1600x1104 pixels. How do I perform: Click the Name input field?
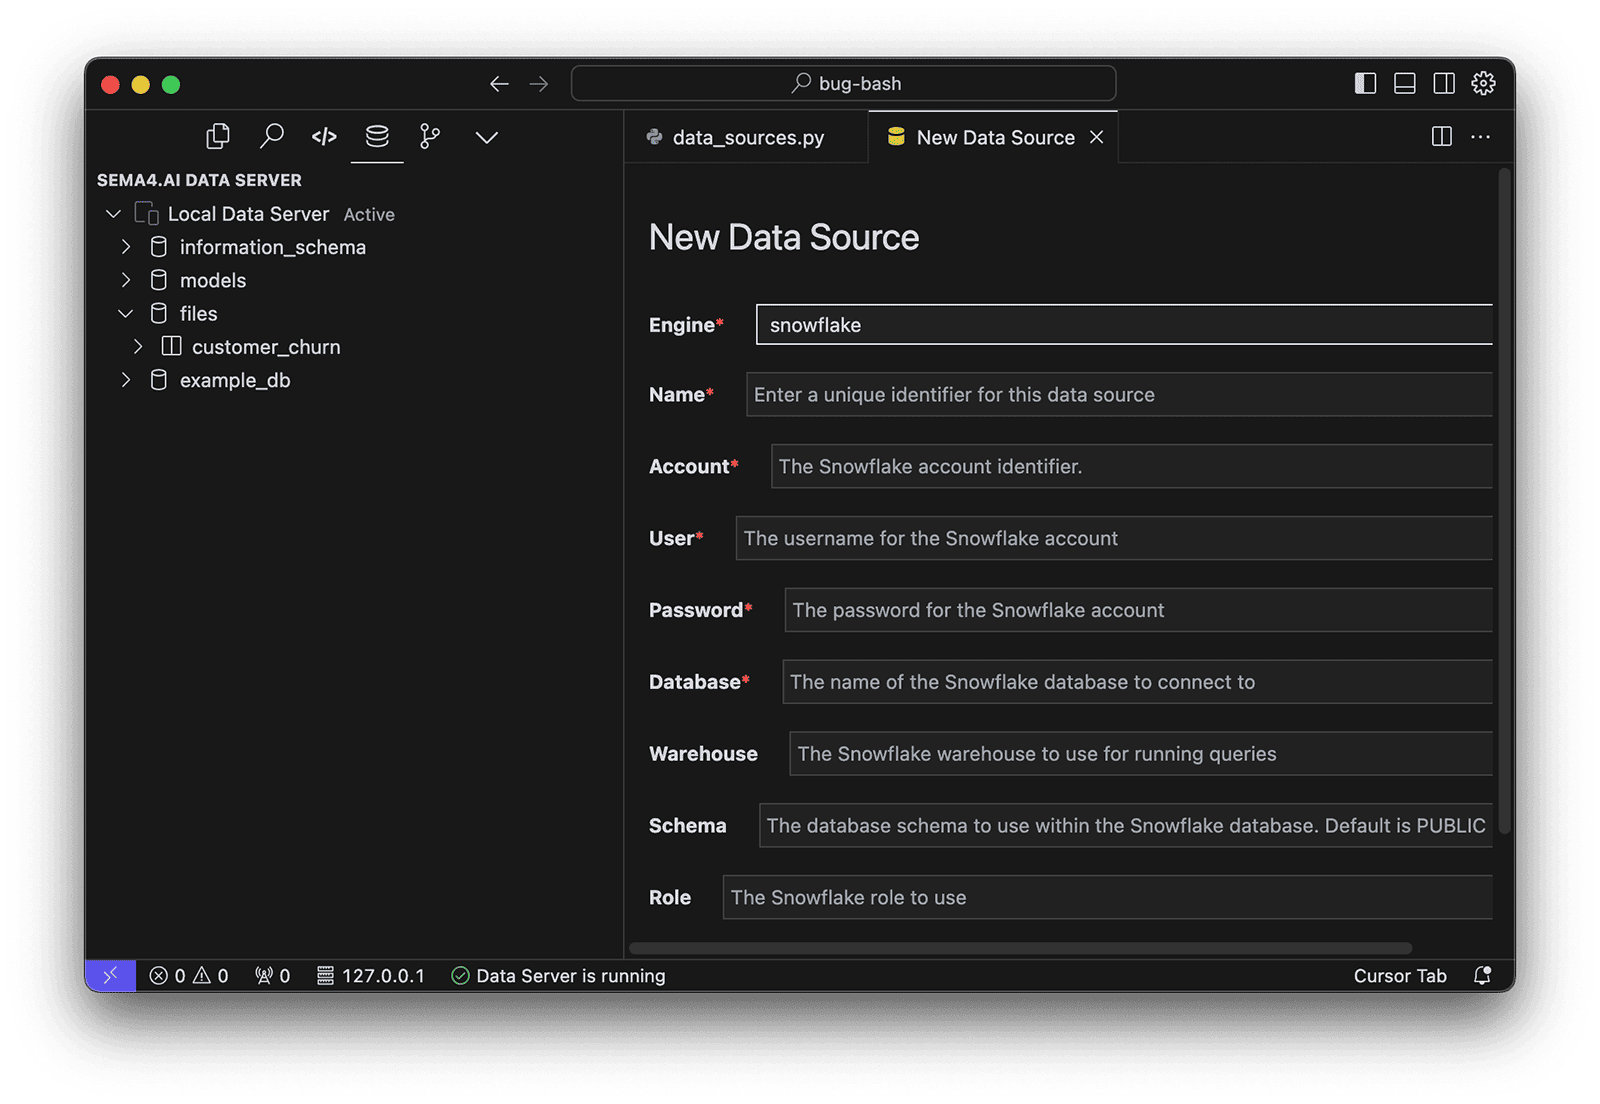pos(1118,394)
